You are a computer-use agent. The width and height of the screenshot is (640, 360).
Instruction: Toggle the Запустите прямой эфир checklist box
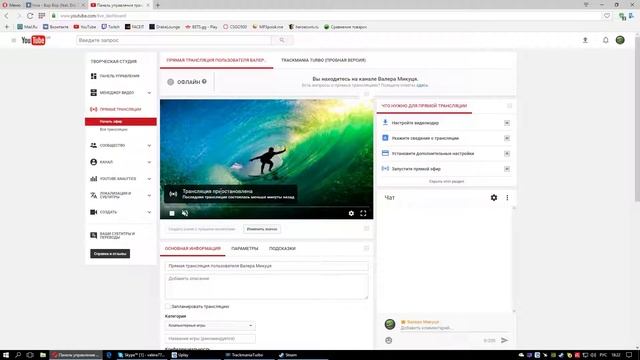[x=507, y=169]
